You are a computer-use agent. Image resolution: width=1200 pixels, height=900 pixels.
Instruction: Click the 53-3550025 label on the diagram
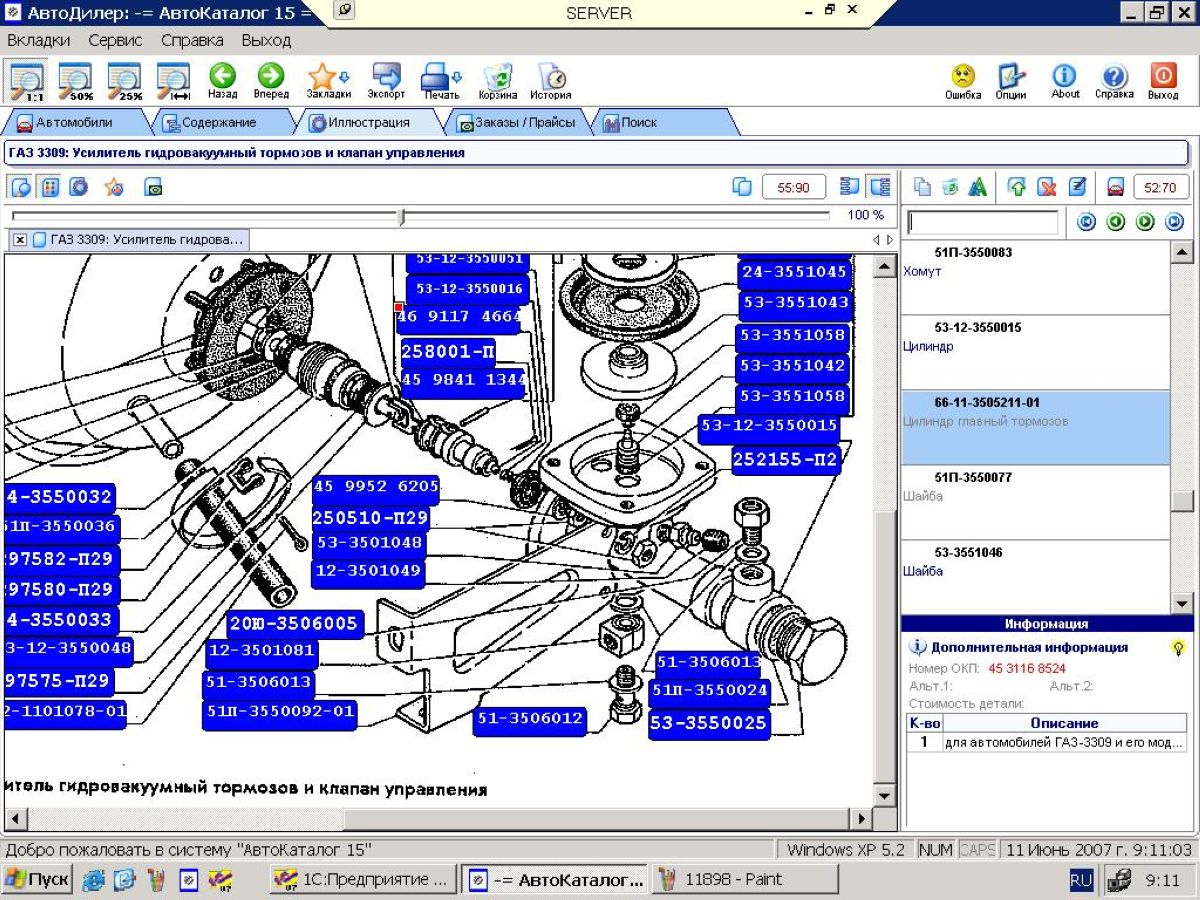click(709, 723)
